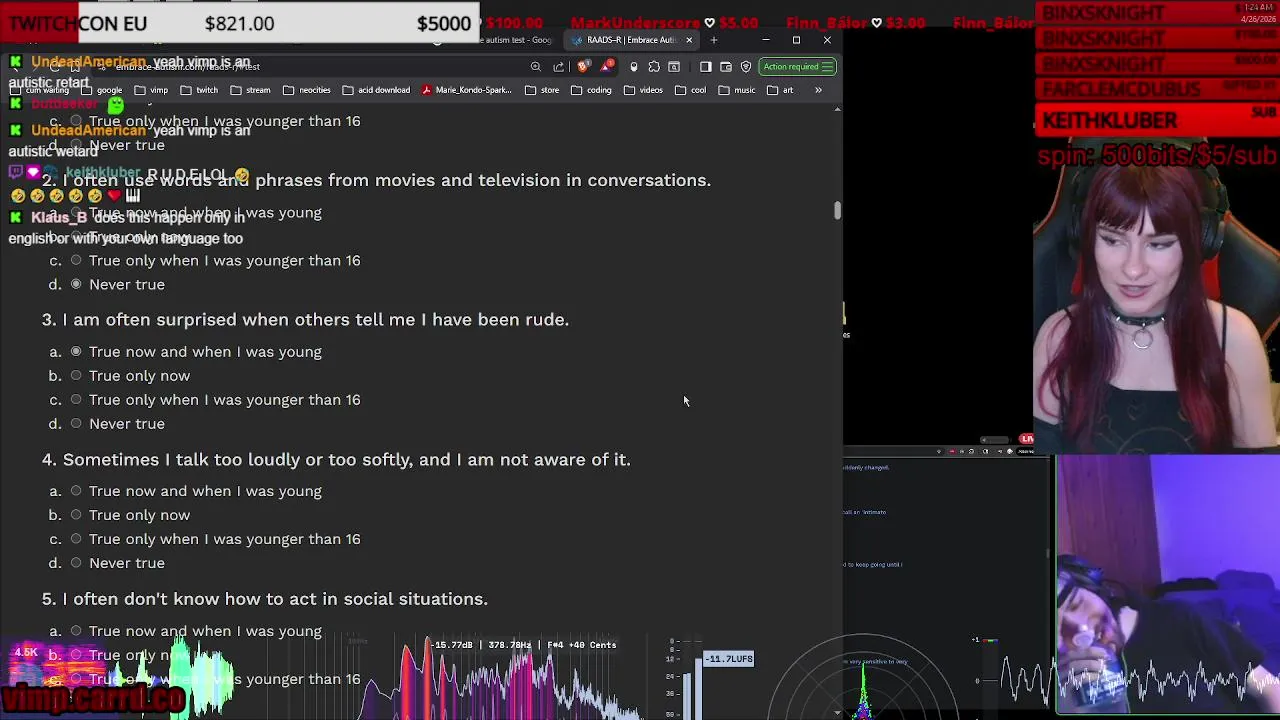Open the Brave Rewards triangle icon
This screenshot has height=720, width=1280.
[605, 67]
